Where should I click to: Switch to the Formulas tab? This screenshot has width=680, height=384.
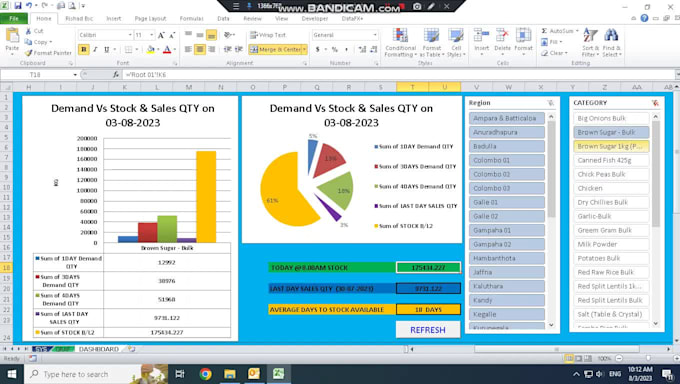191,19
